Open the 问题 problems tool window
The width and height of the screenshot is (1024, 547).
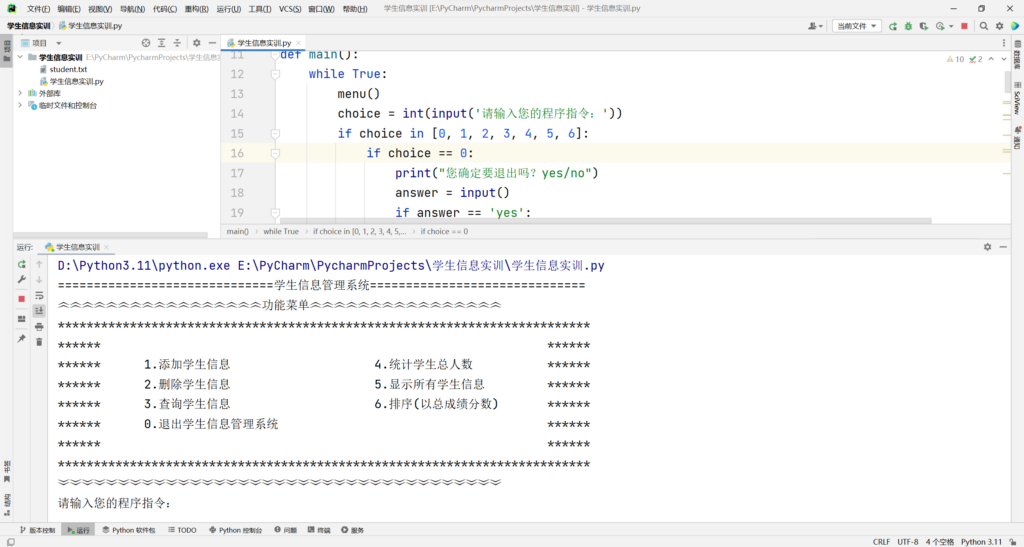[286, 530]
